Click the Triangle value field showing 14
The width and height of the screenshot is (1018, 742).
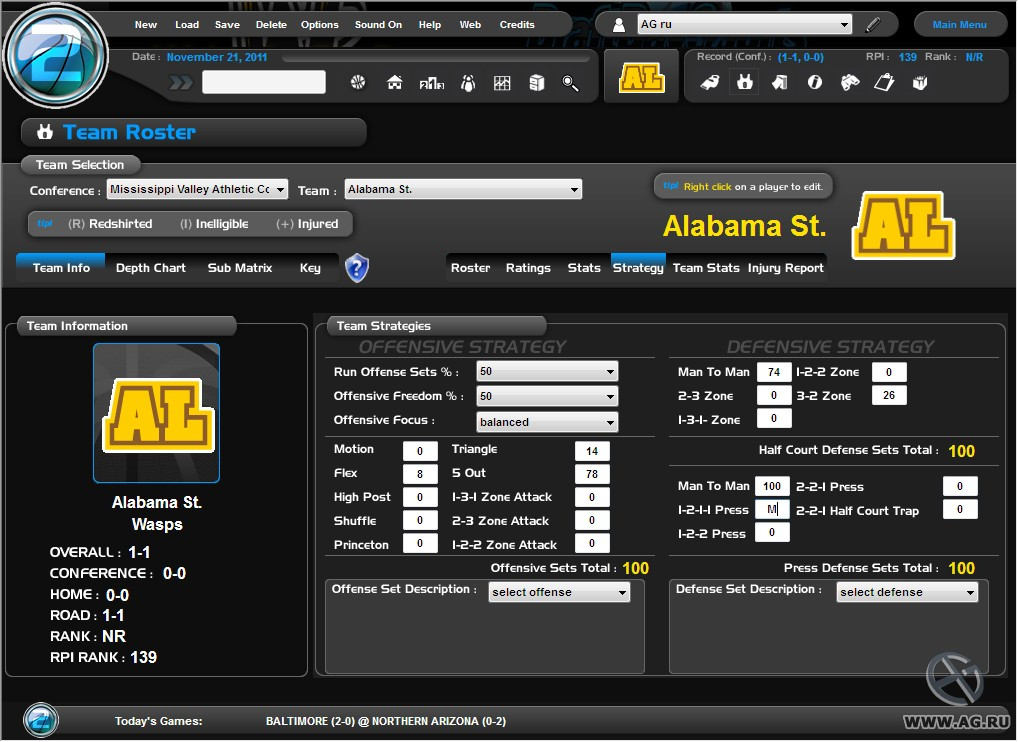(x=592, y=451)
